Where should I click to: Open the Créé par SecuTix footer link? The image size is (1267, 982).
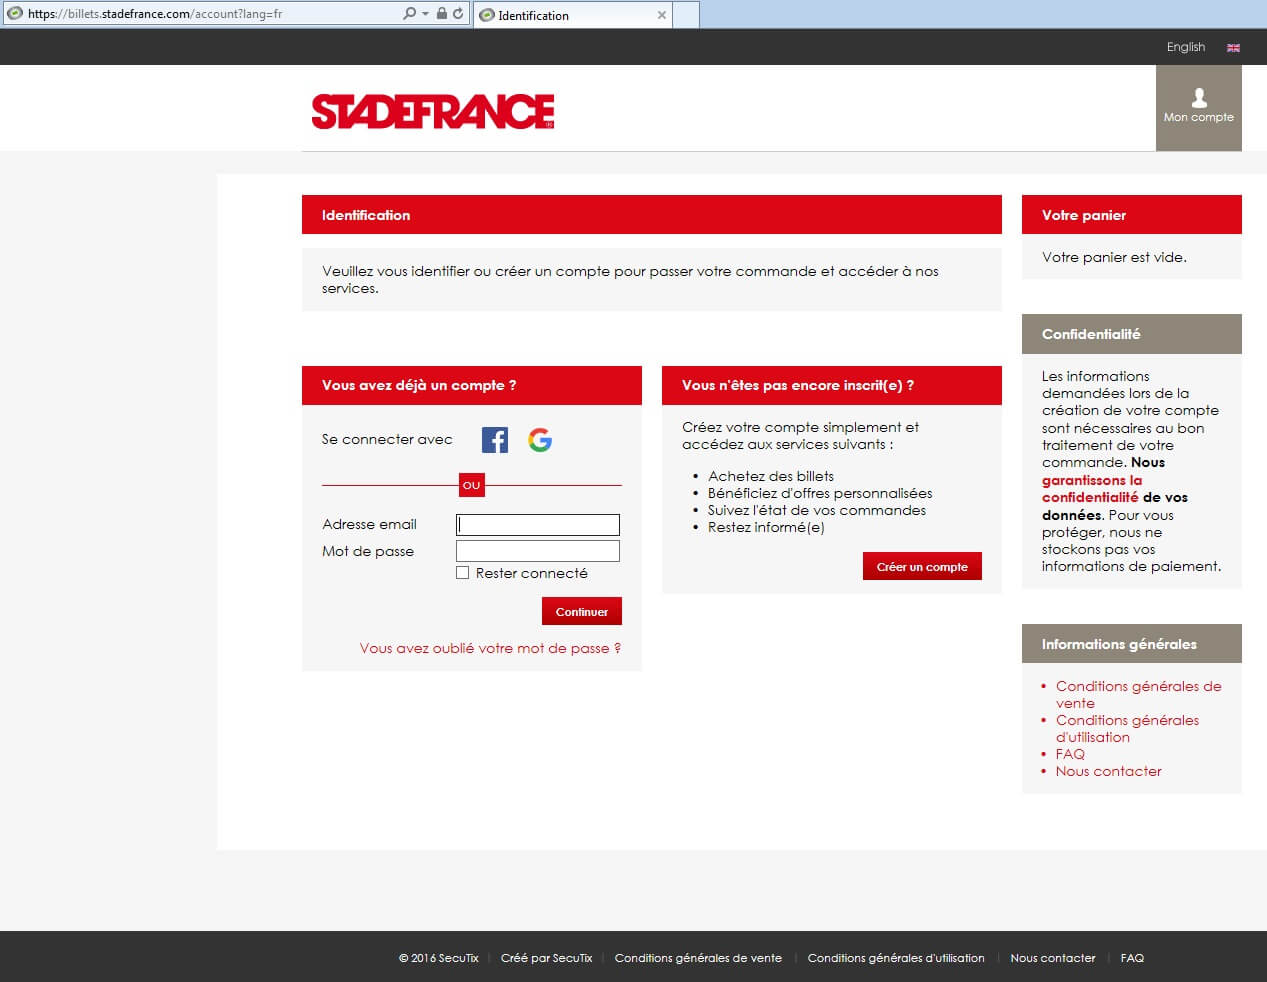click(x=546, y=958)
